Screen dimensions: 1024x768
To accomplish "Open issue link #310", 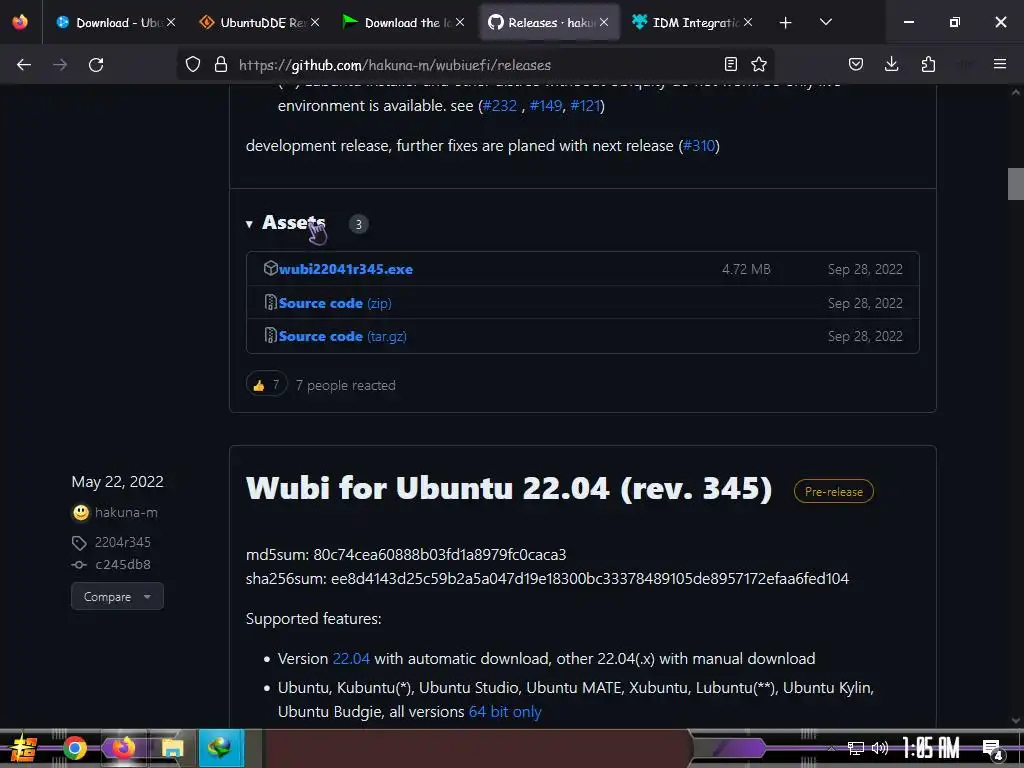I will [699, 146].
